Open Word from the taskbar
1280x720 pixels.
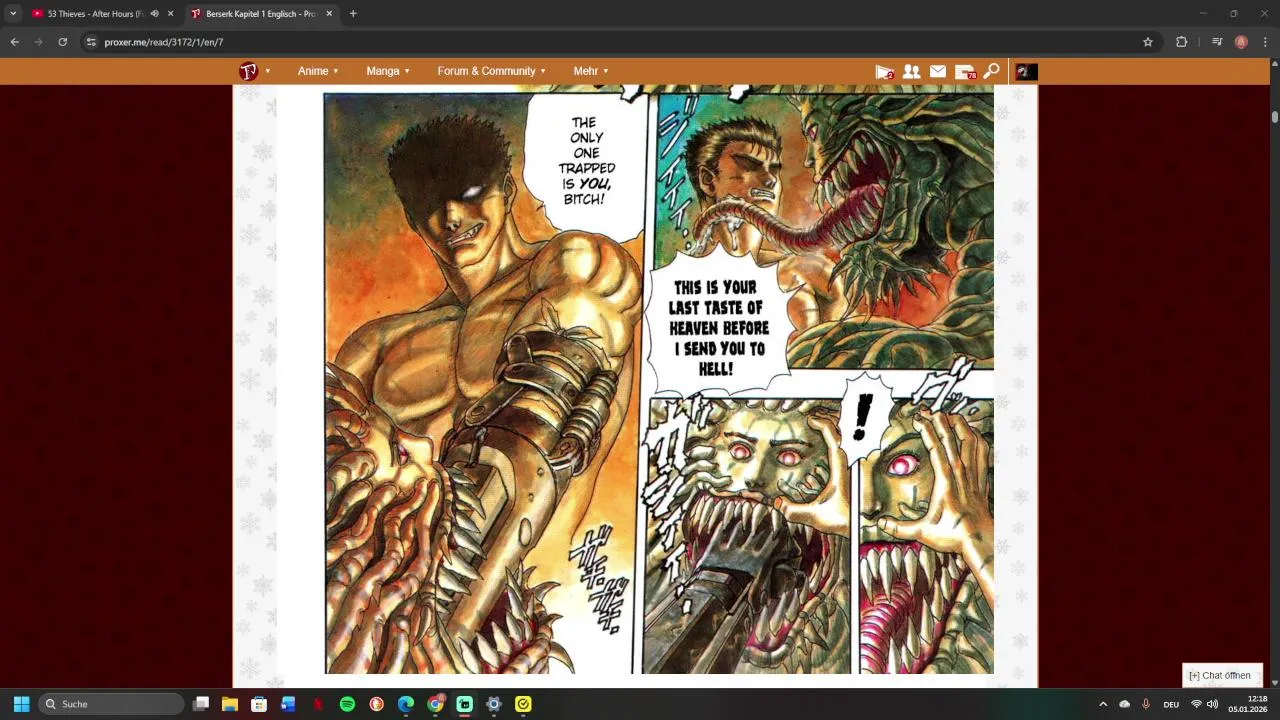(288, 704)
